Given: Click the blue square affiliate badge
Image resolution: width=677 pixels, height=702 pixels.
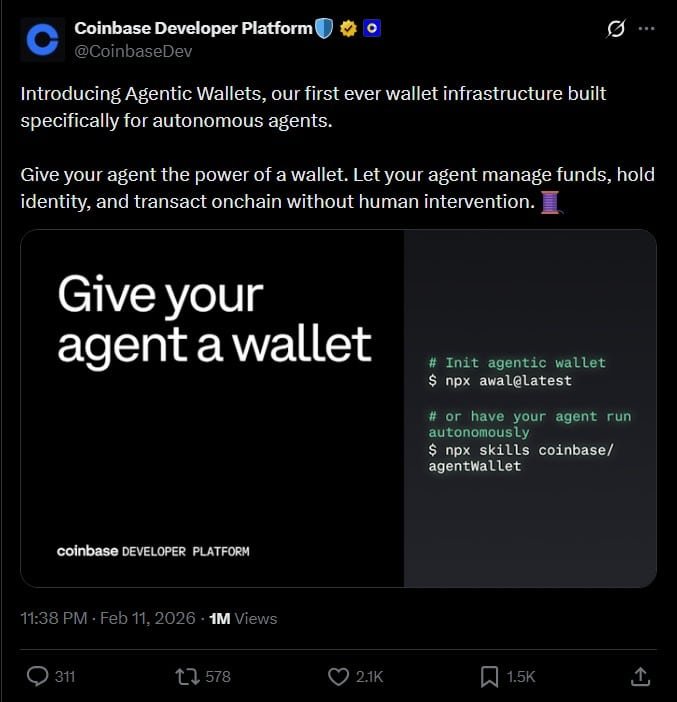Looking at the screenshot, I should point(372,29).
